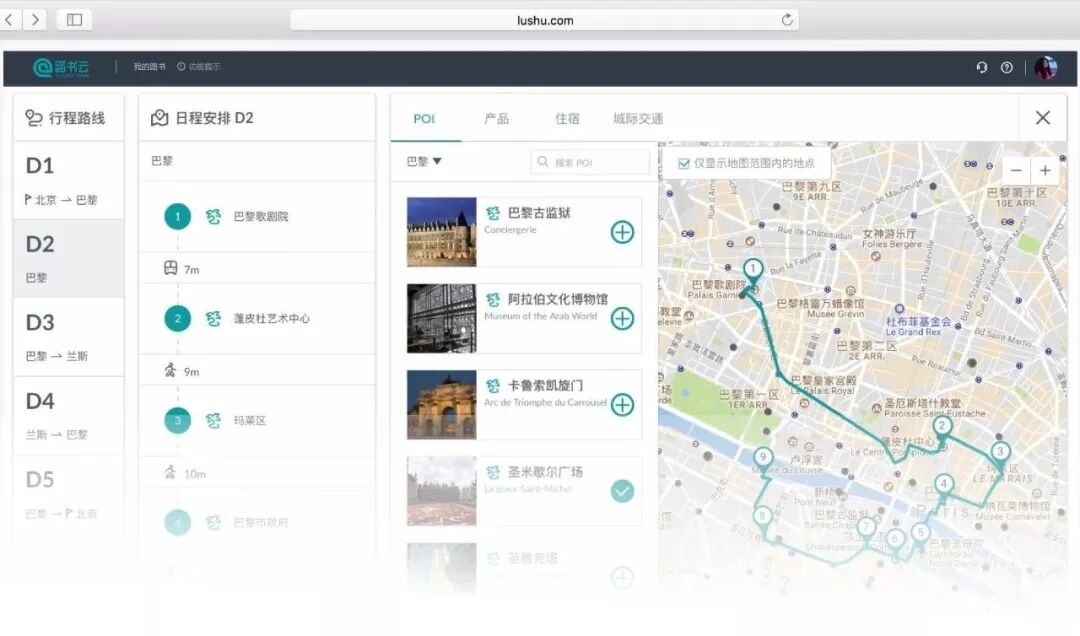Click map pin number 2
1080x636 pixels.
pos(942,428)
